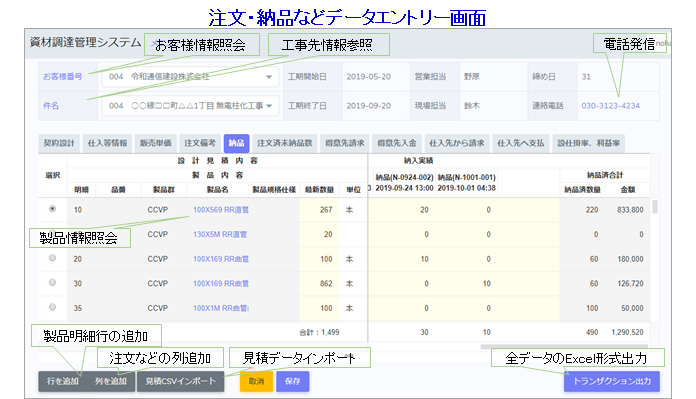Open the 仕入等情報 tab

tap(107, 143)
